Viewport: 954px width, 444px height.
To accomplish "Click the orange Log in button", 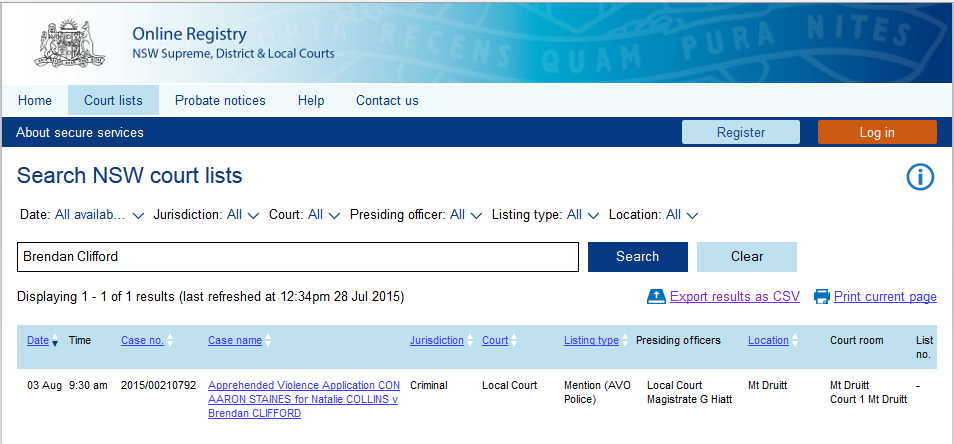I will pyautogui.click(x=876, y=132).
